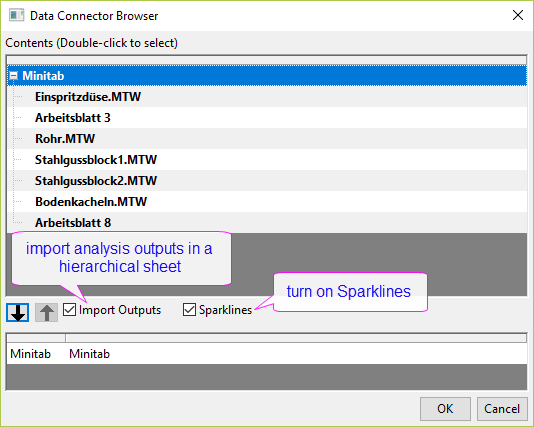Click the wide second column header of the lower list
The width and height of the screenshot is (534, 427).
point(296,338)
